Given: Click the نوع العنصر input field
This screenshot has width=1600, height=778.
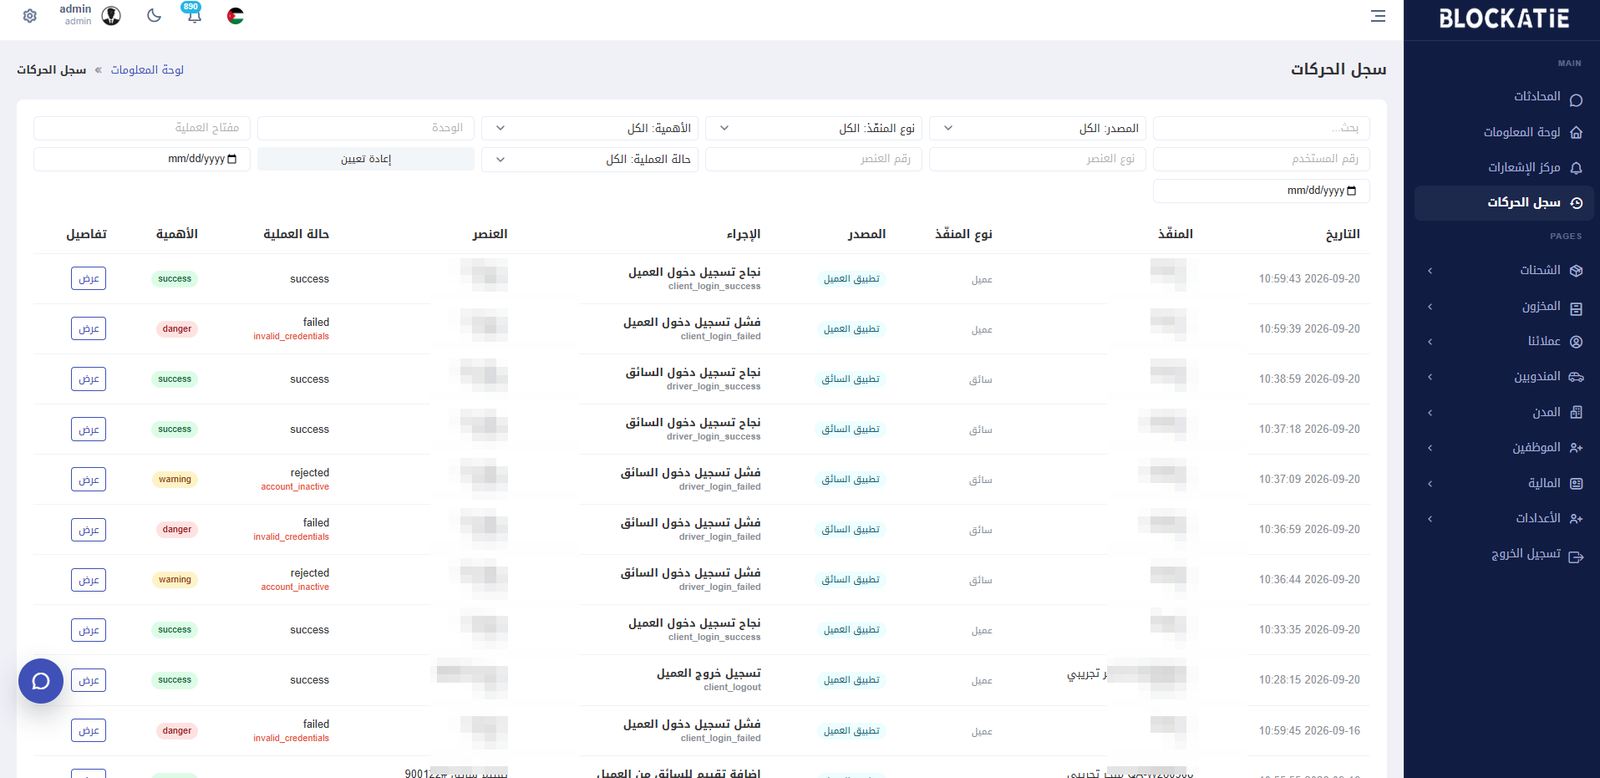Looking at the screenshot, I should click(1037, 159).
